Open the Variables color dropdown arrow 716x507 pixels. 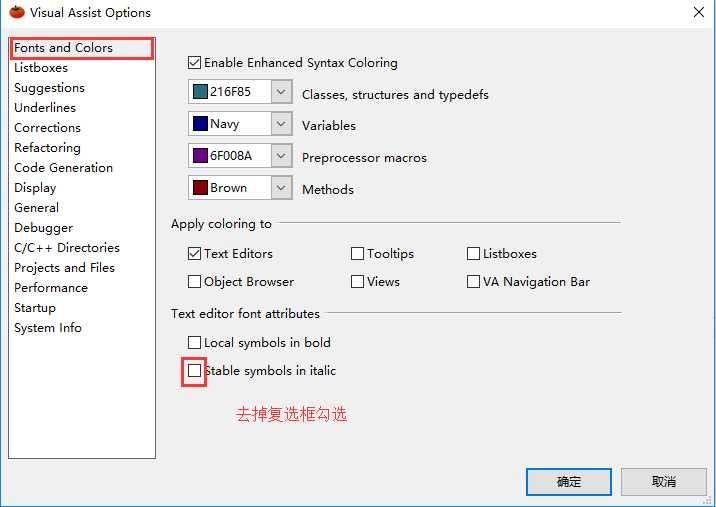click(x=281, y=124)
